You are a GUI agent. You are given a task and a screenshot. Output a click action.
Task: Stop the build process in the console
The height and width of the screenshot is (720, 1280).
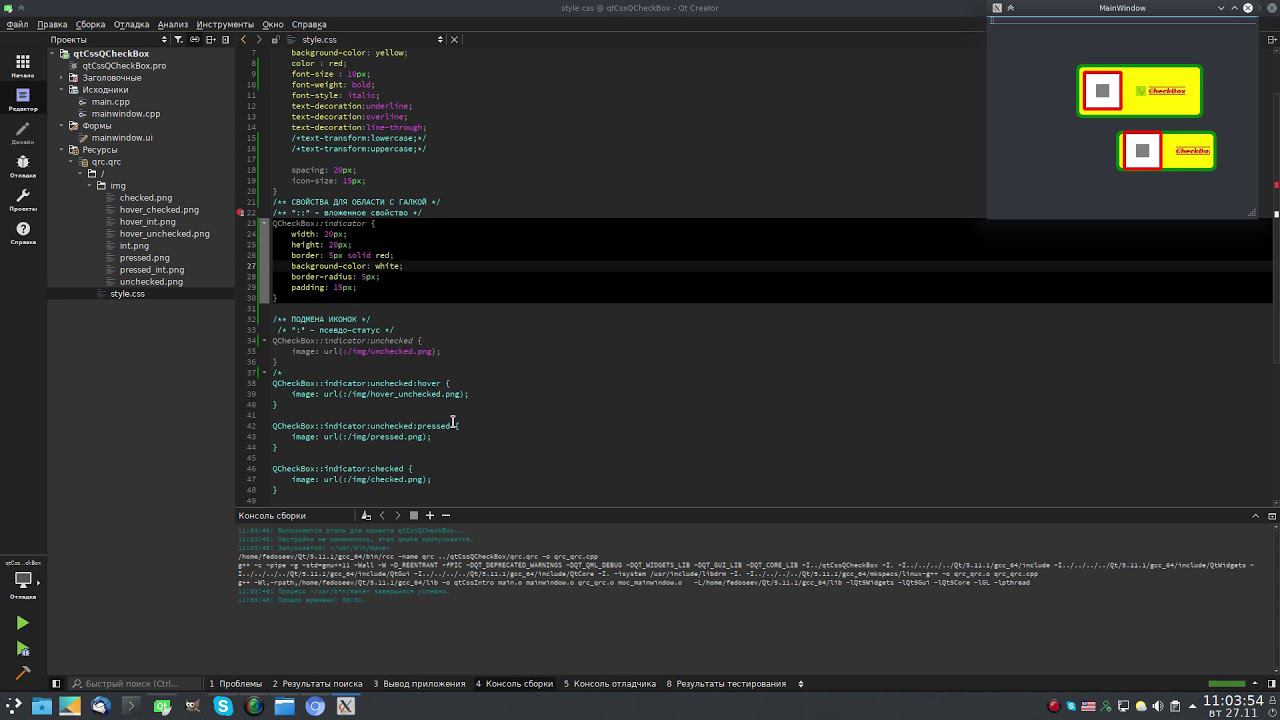point(413,516)
